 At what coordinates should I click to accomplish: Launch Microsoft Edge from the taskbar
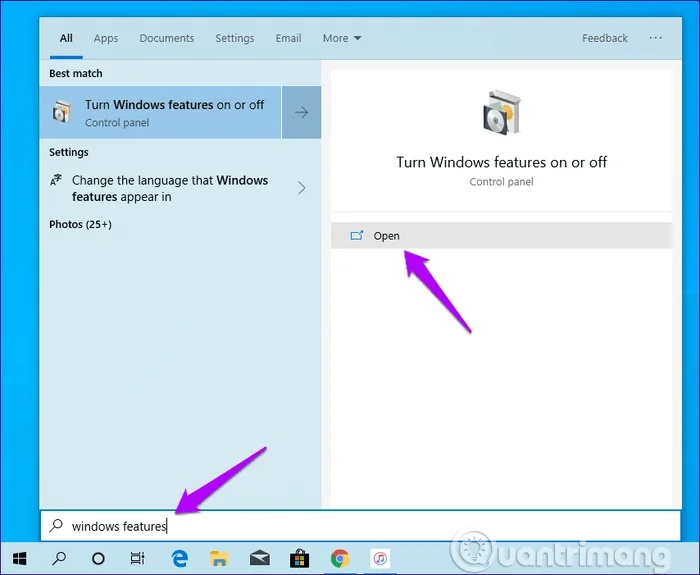[180, 558]
